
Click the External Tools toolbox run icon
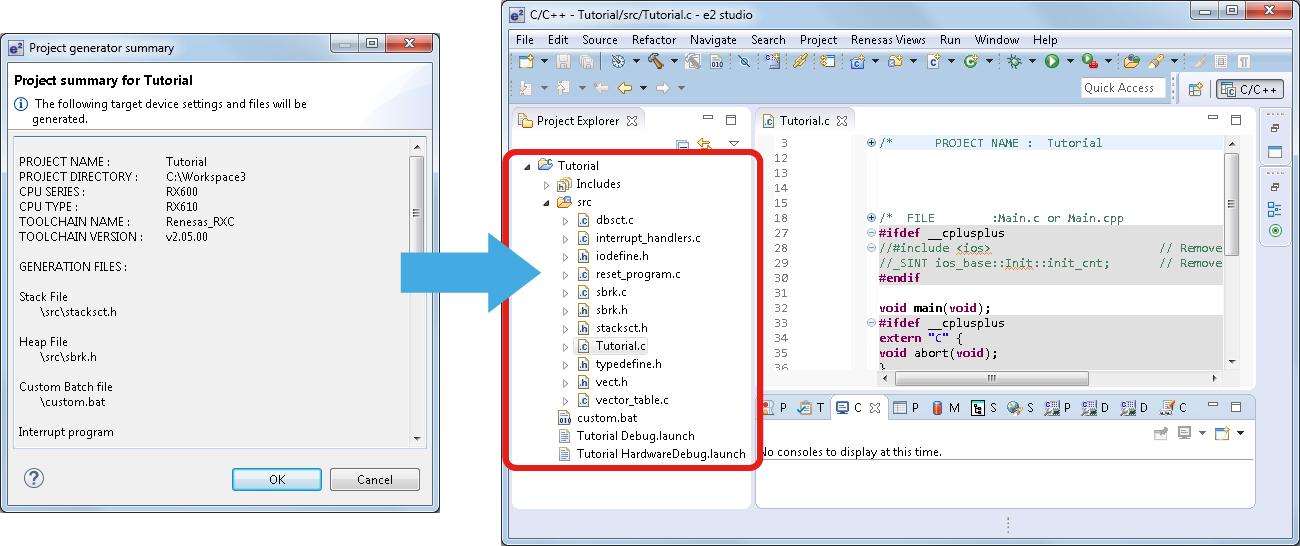[1089, 62]
